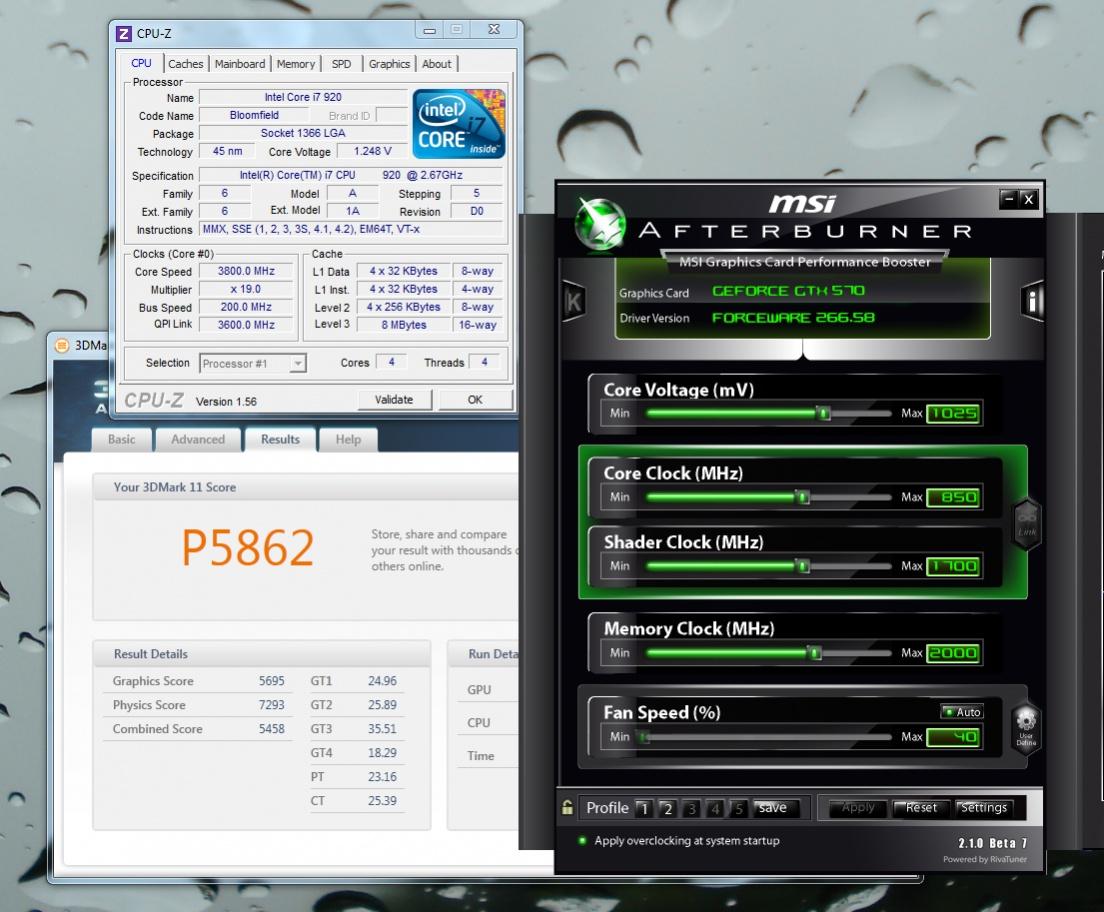The width and height of the screenshot is (1104, 912).
Task: Click the Link clocks icon
Action: (1027, 521)
